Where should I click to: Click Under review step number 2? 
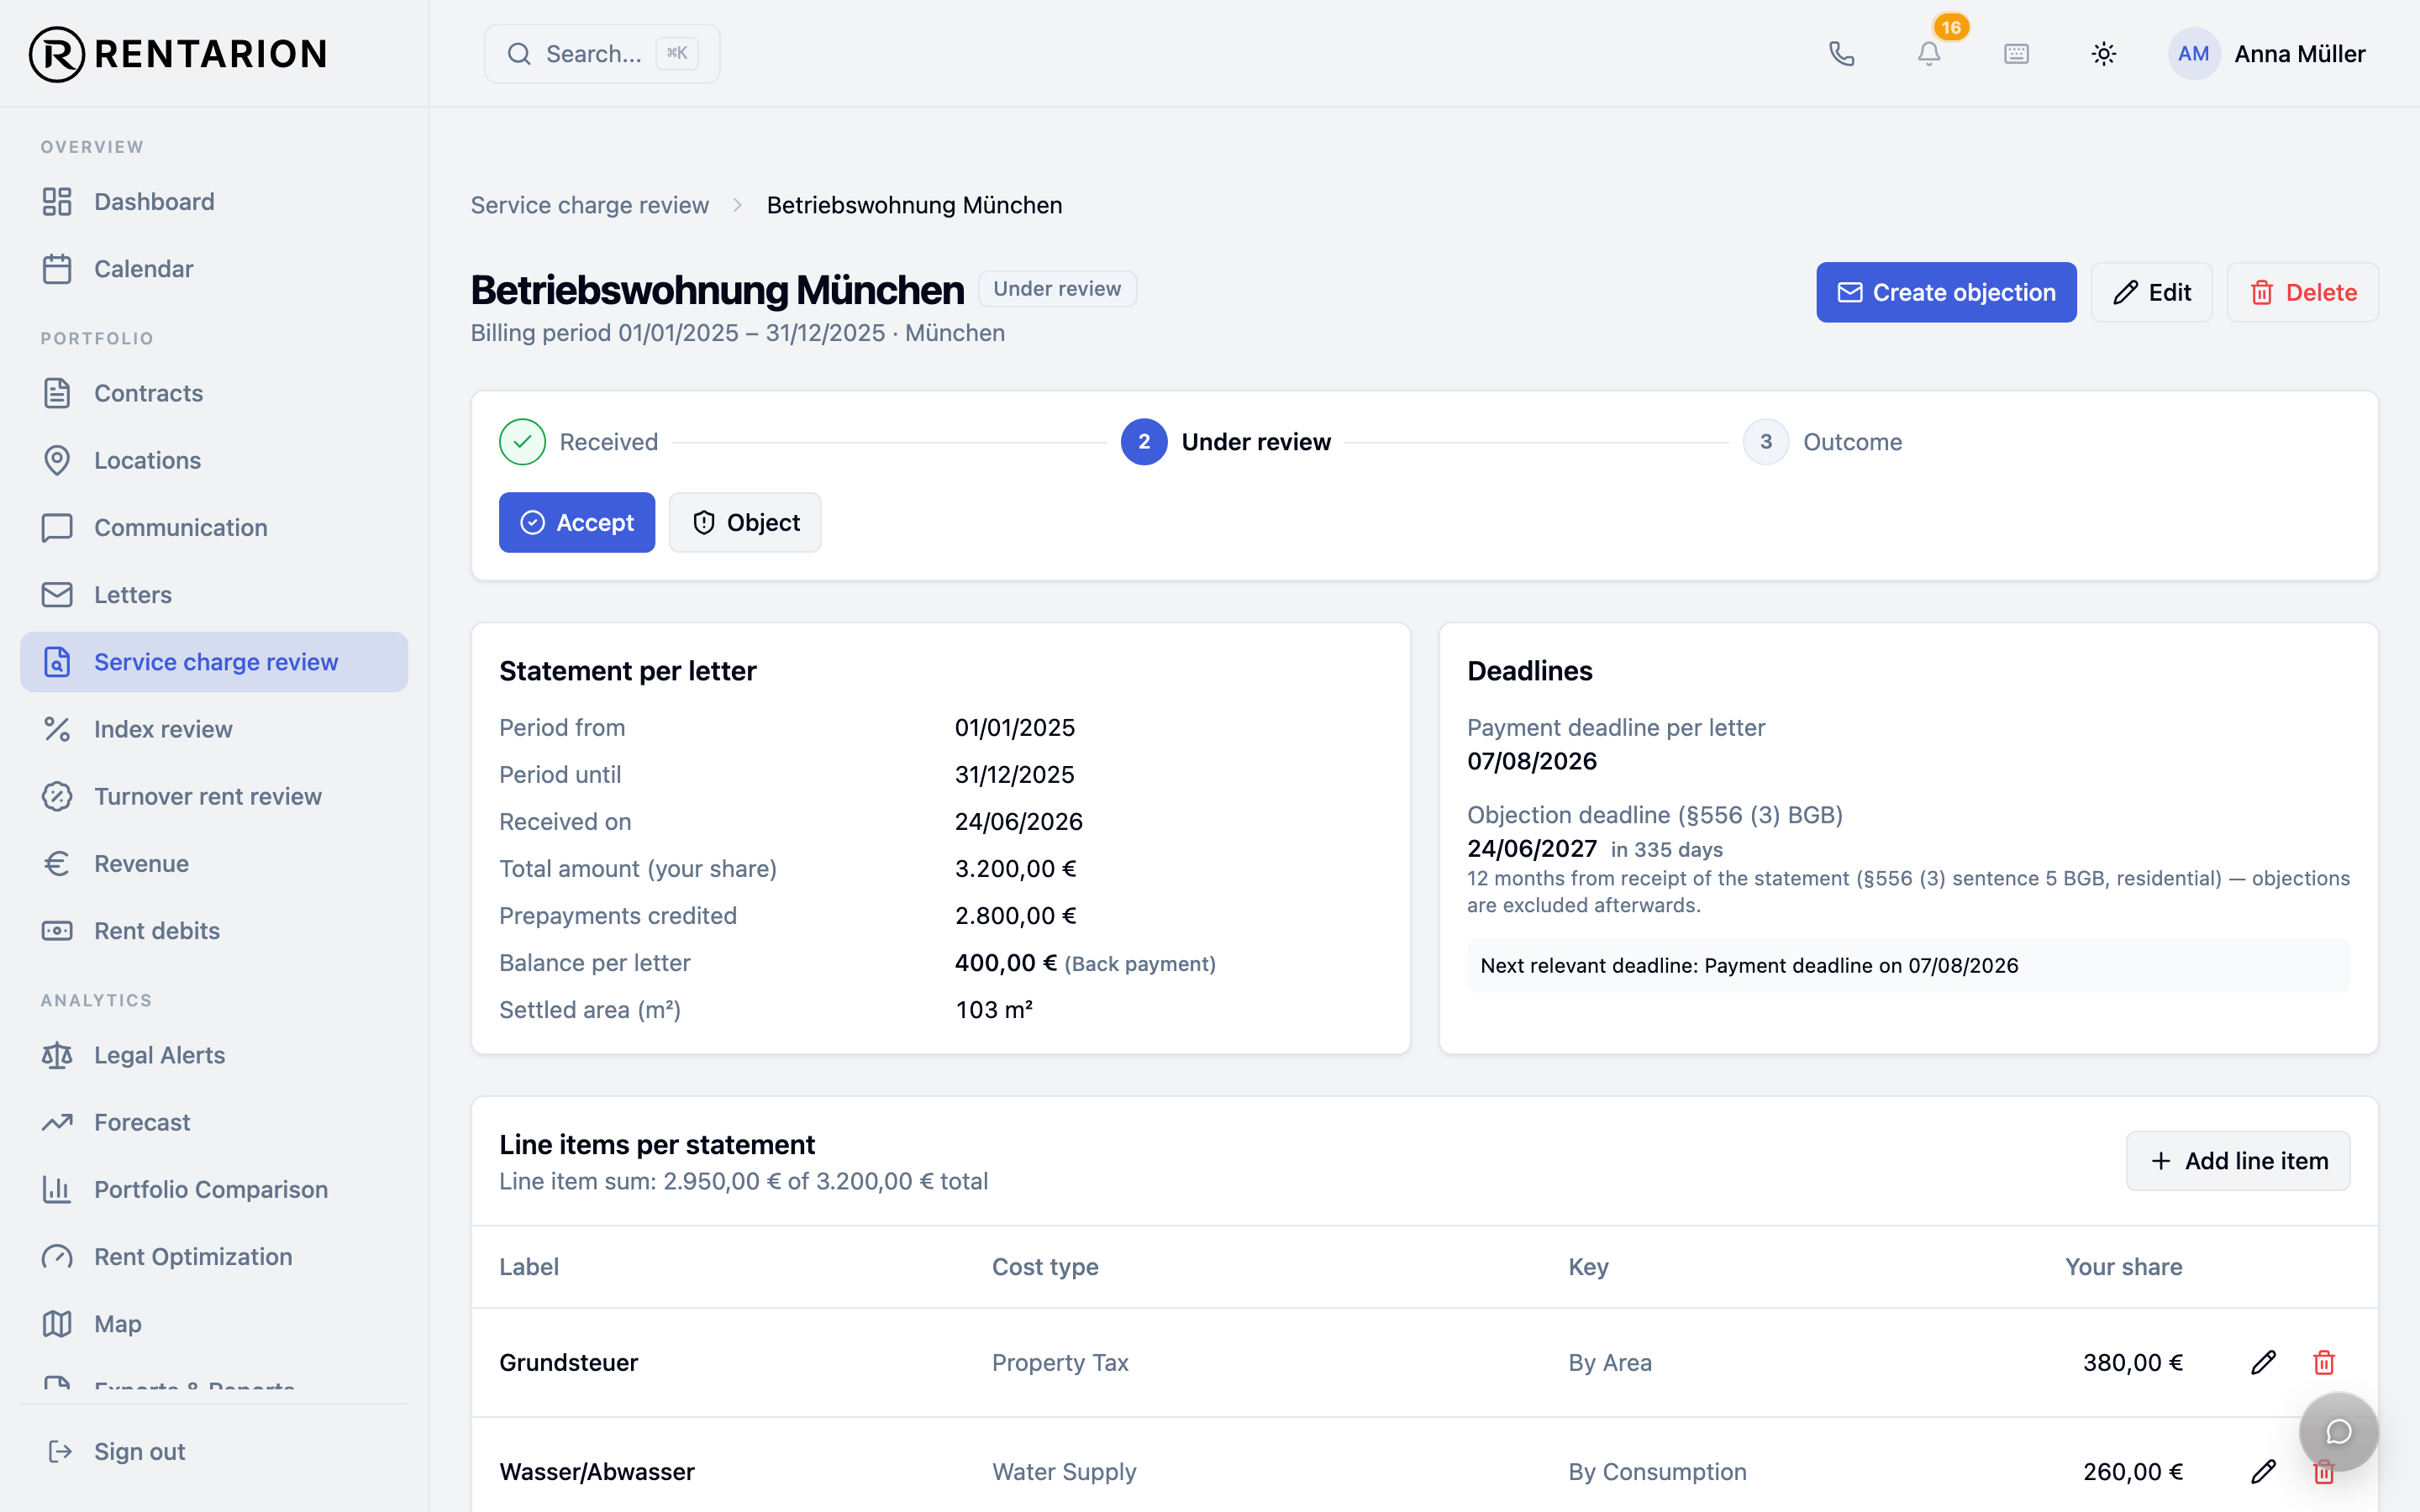[x=1144, y=442]
